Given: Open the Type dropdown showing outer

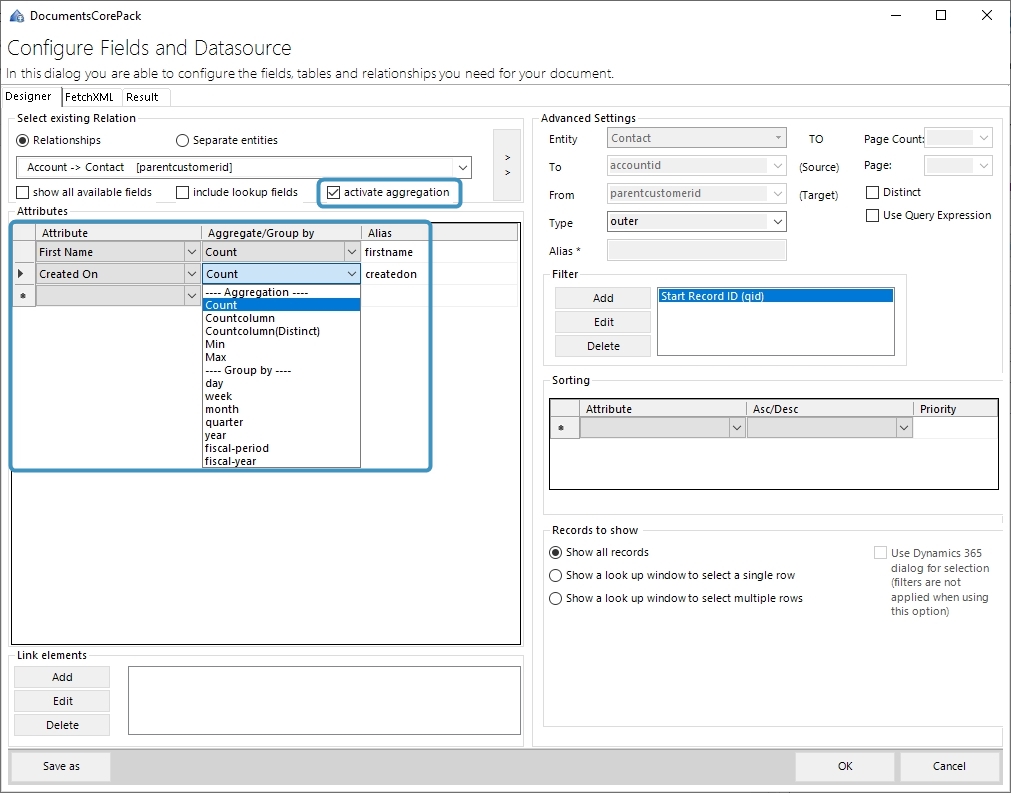Looking at the screenshot, I should [x=777, y=221].
